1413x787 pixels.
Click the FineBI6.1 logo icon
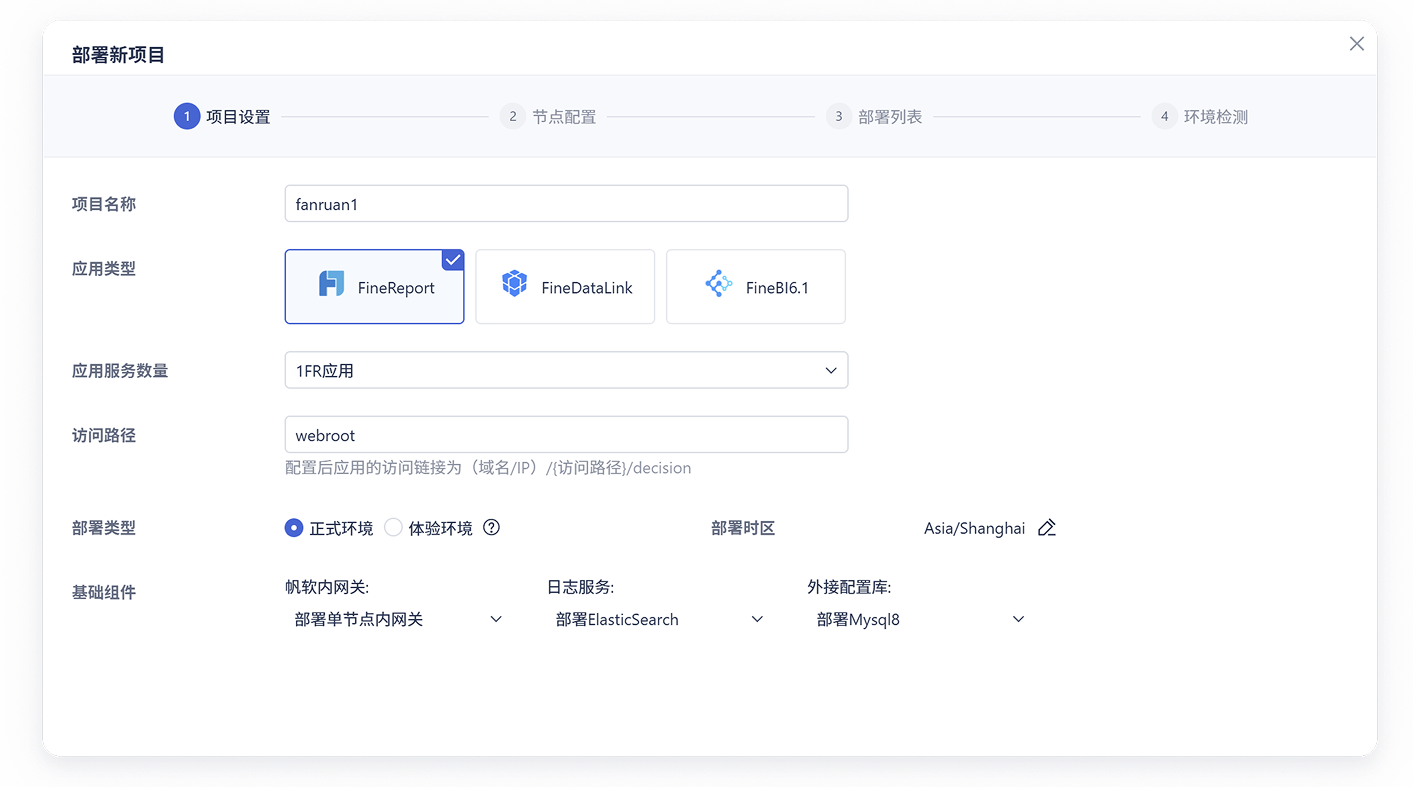pyautogui.click(x=719, y=284)
